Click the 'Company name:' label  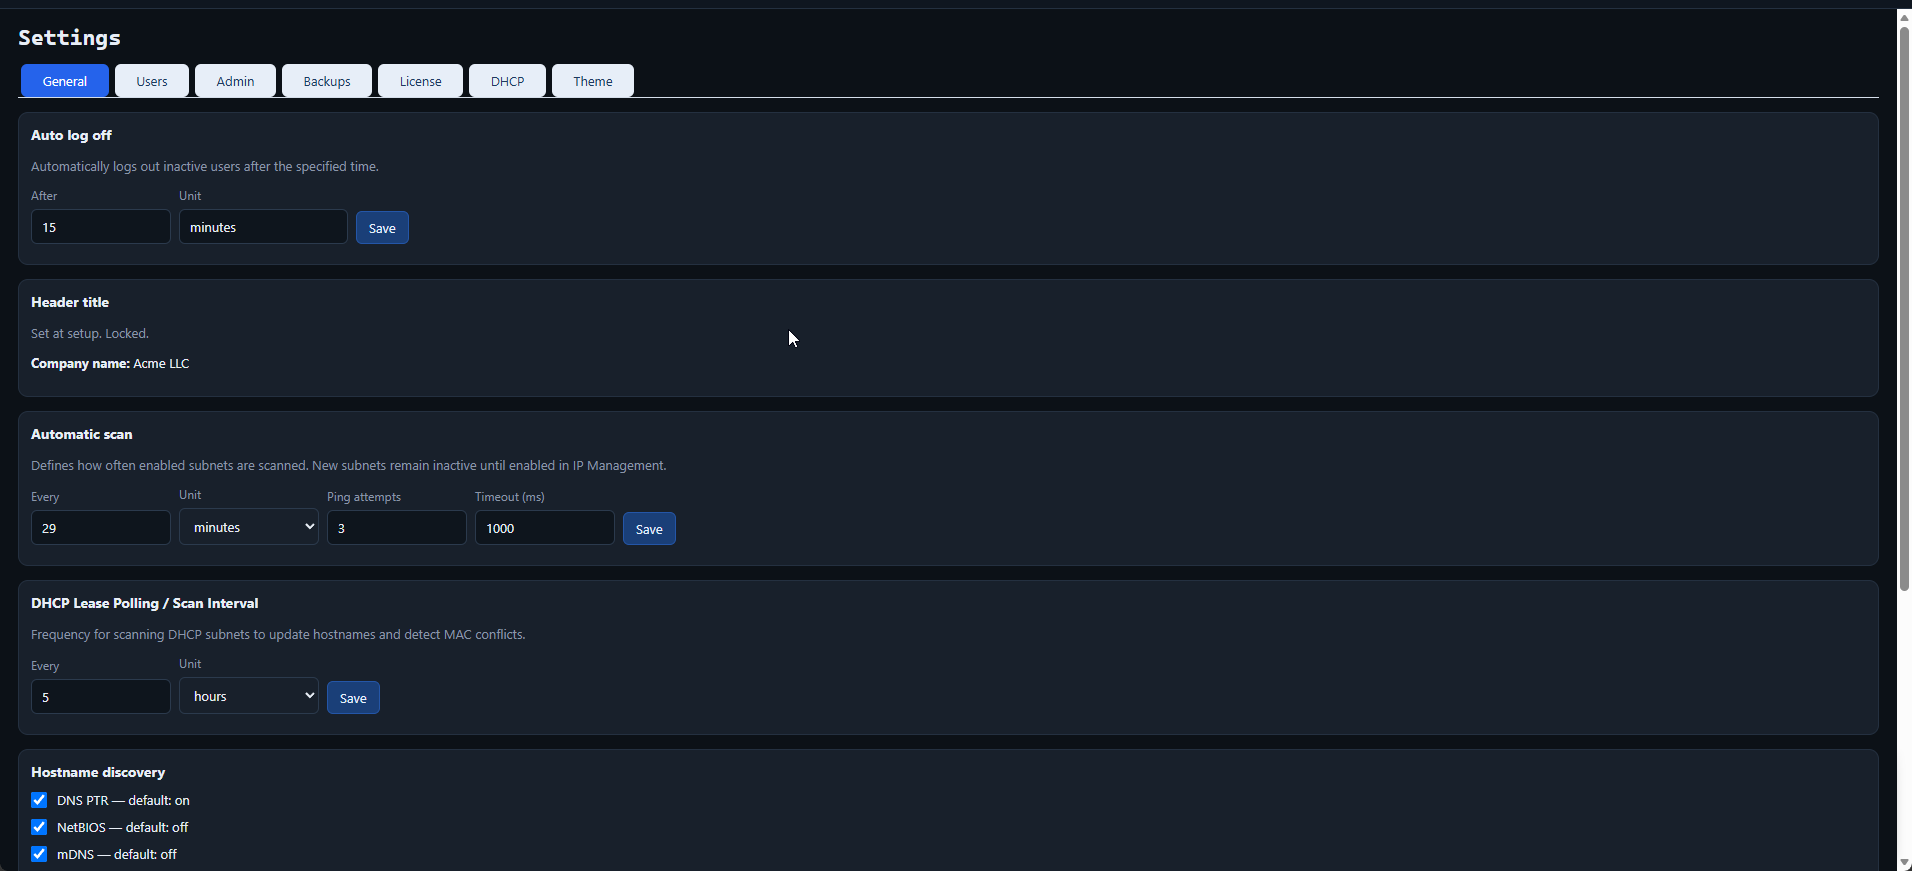(x=80, y=364)
